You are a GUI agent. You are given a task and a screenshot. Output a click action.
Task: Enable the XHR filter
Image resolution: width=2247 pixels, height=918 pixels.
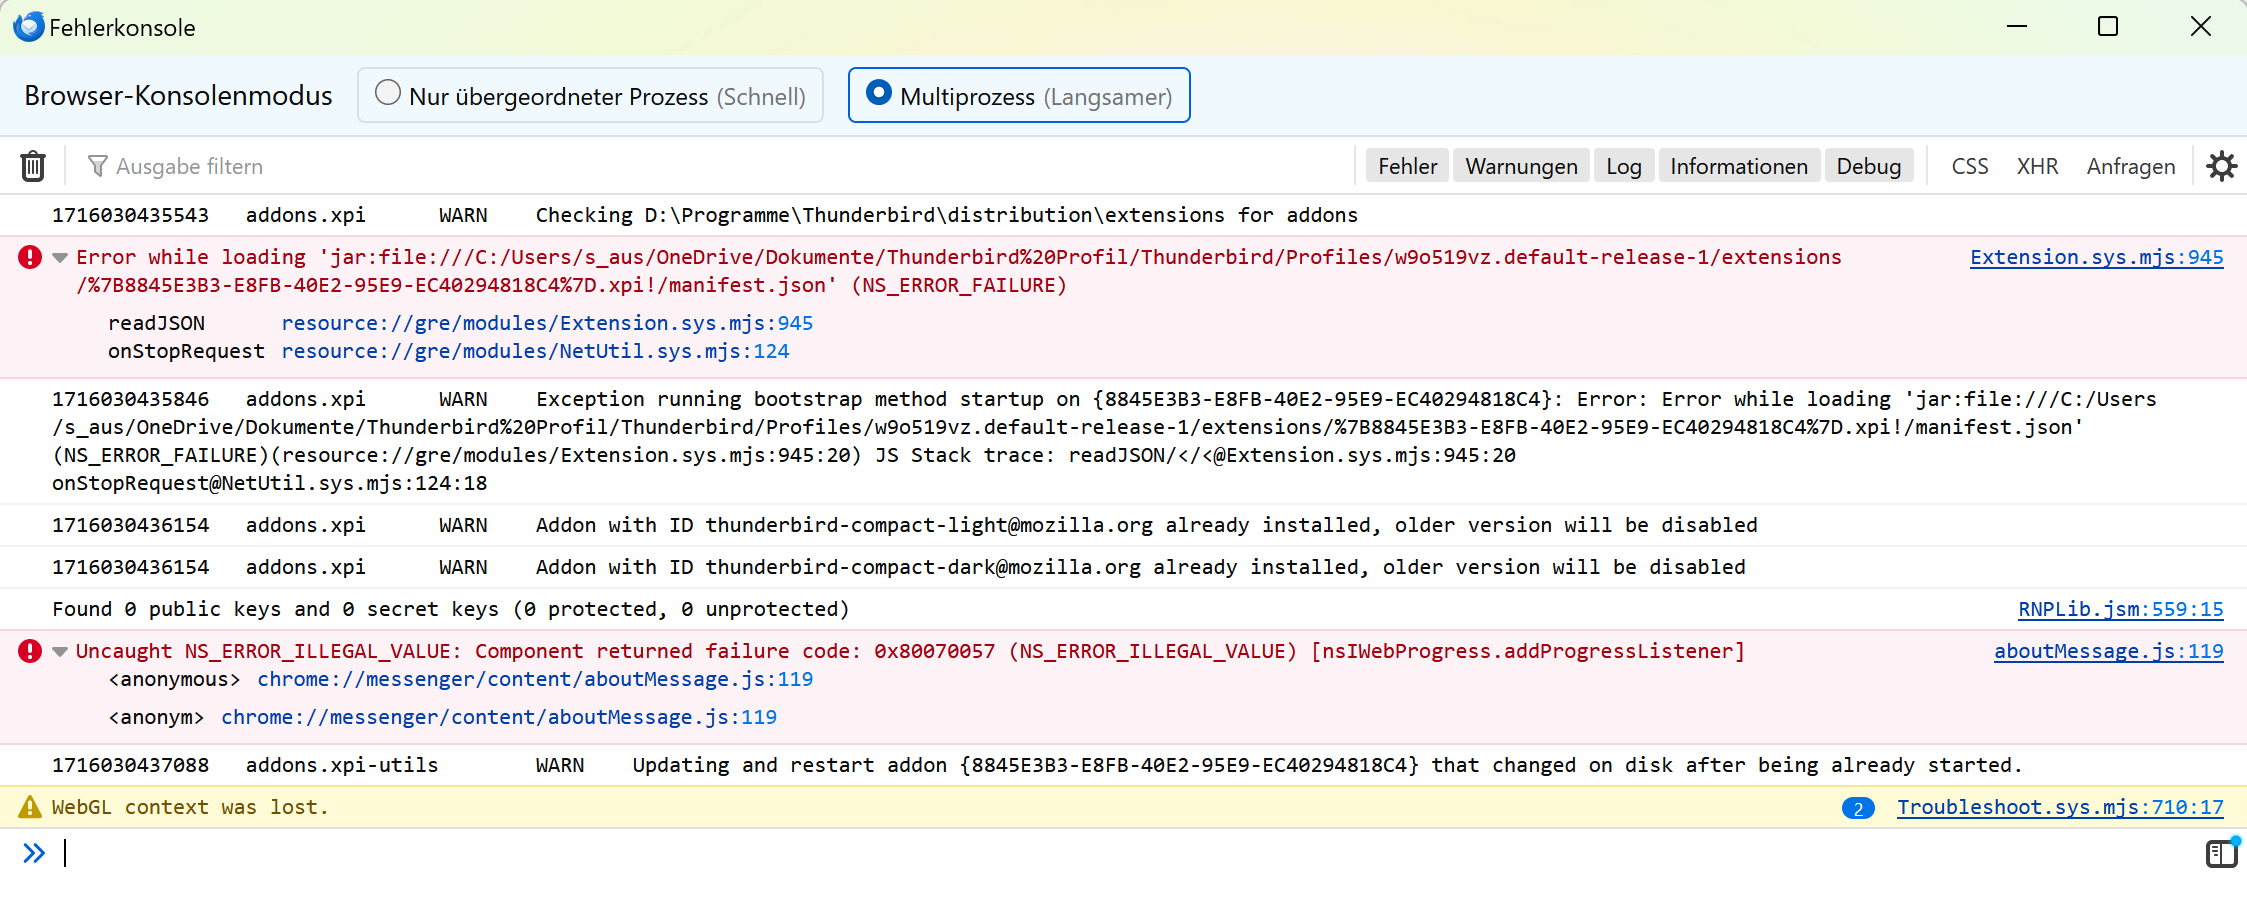click(2036, 166)
